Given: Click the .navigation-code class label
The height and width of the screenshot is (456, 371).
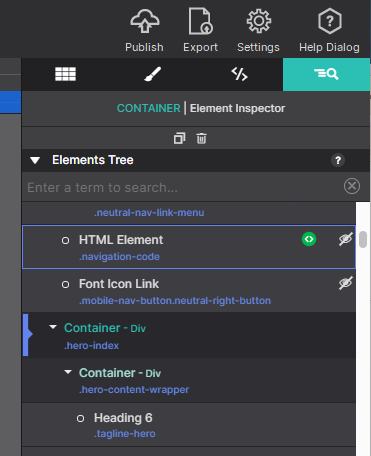Looking at the screenshot, I should coord(119,257).
